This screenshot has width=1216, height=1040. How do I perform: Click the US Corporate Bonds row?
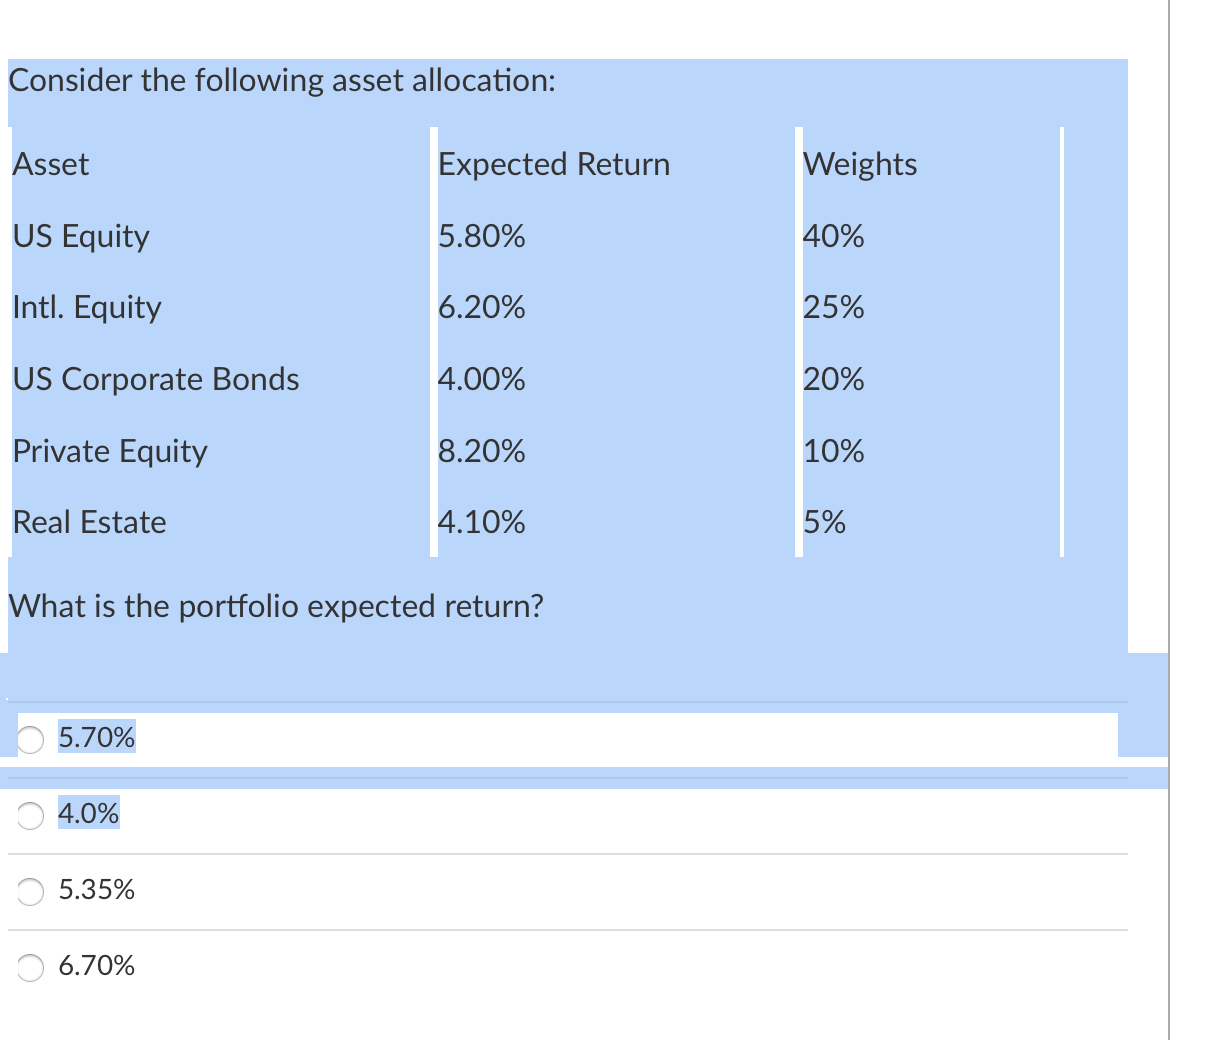click(155, 380)
